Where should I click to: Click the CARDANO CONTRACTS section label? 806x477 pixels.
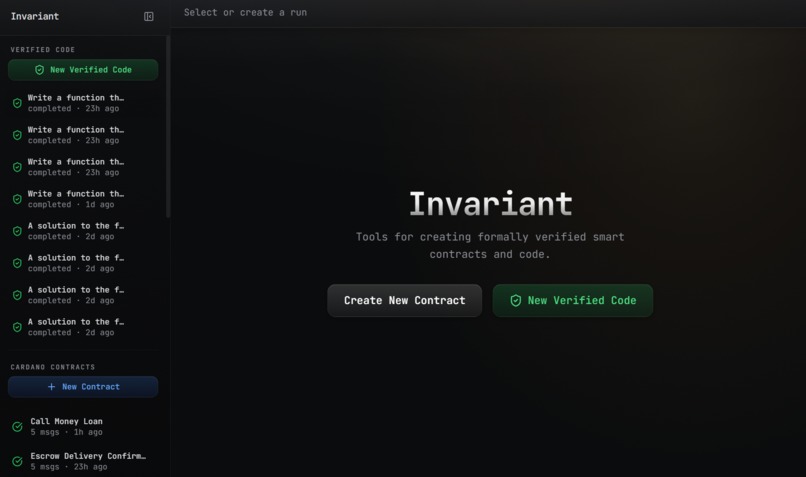pyautogui.click(x=52, y=367)
